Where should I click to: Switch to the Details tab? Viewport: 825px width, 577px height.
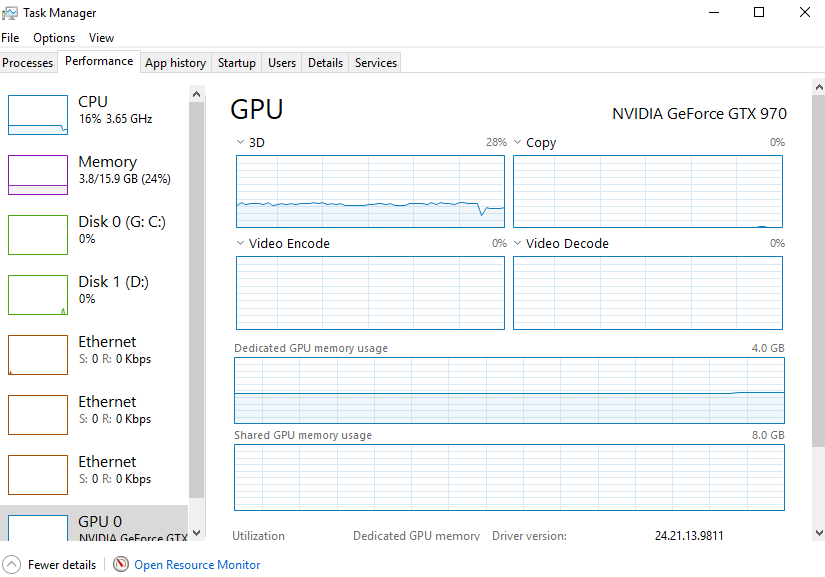click(325, 63)
